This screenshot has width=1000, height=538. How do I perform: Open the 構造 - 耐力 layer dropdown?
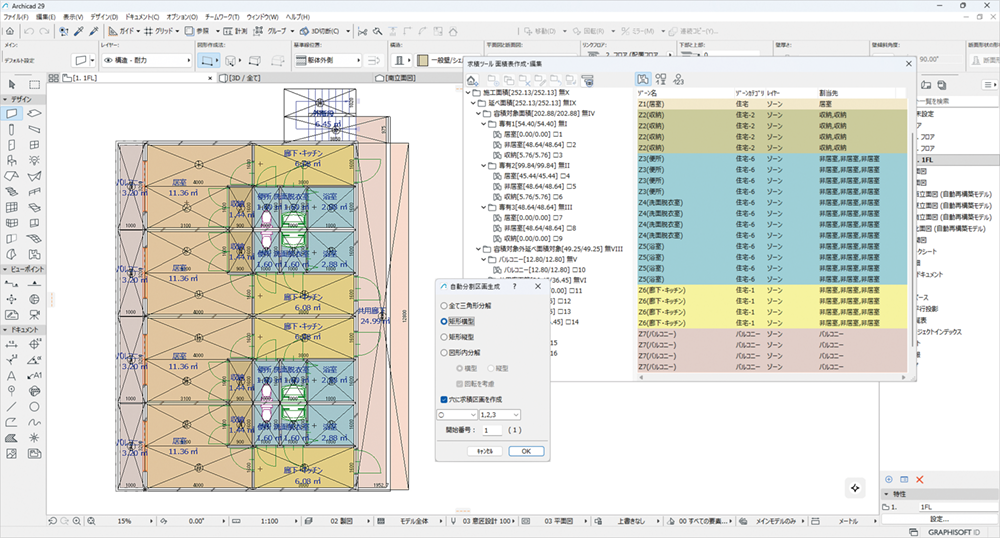pos(147,61)
